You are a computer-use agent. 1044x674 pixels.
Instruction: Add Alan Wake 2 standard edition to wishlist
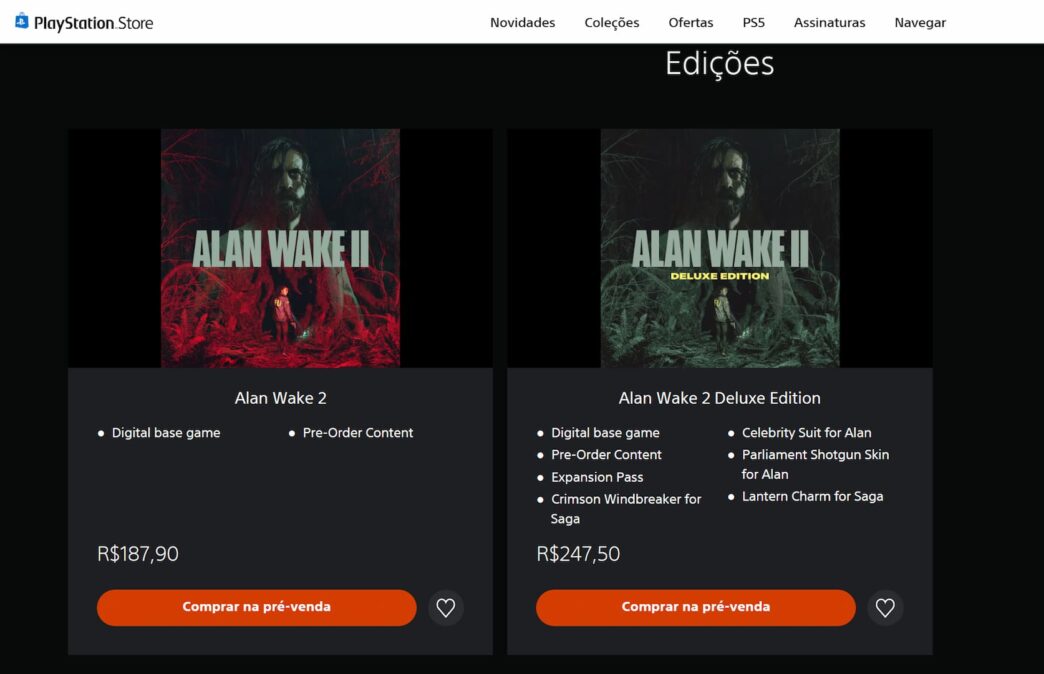tap(445, 607)
